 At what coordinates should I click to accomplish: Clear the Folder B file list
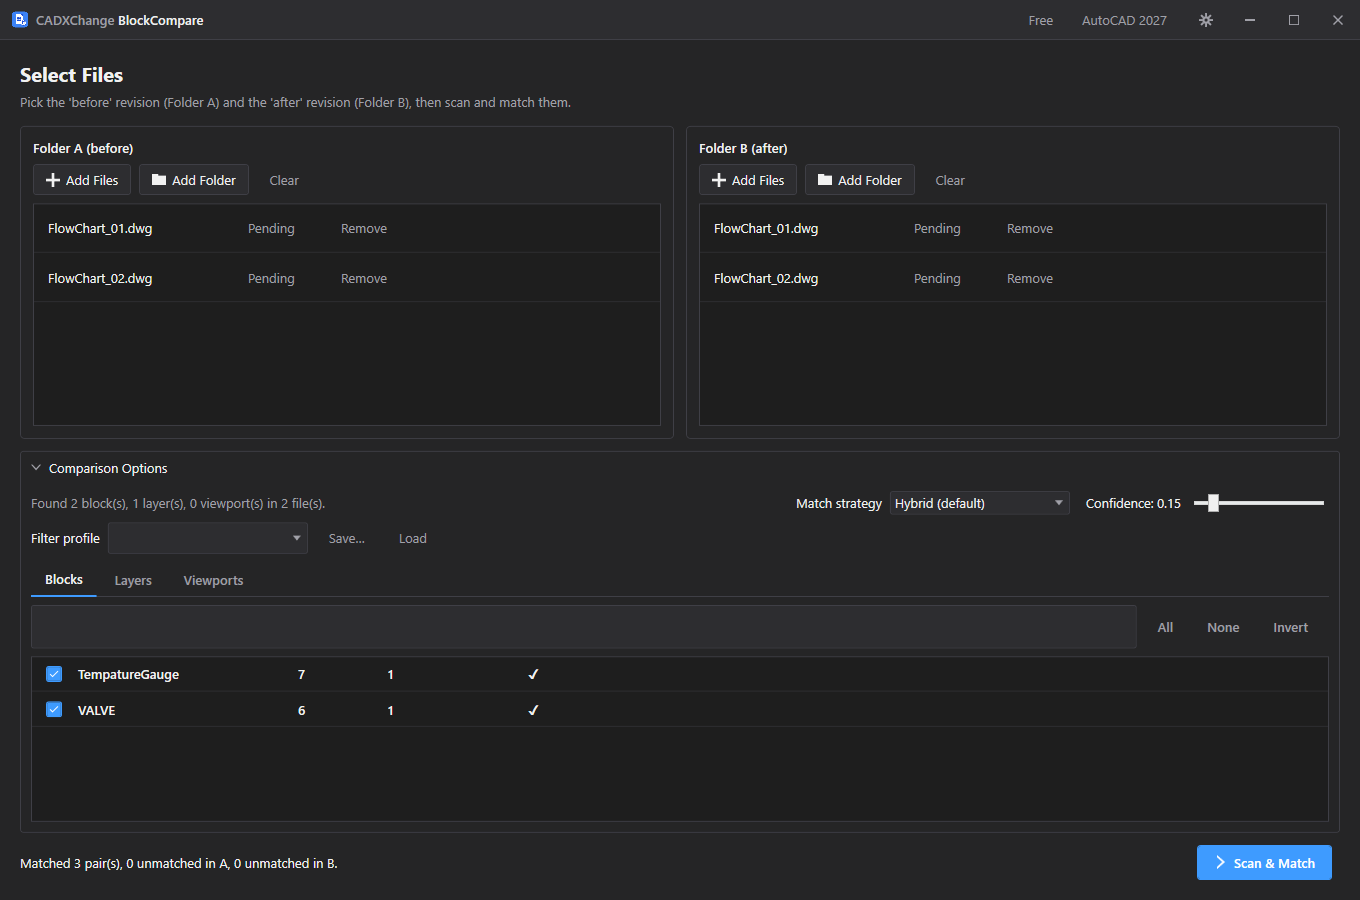pos(950,180)
